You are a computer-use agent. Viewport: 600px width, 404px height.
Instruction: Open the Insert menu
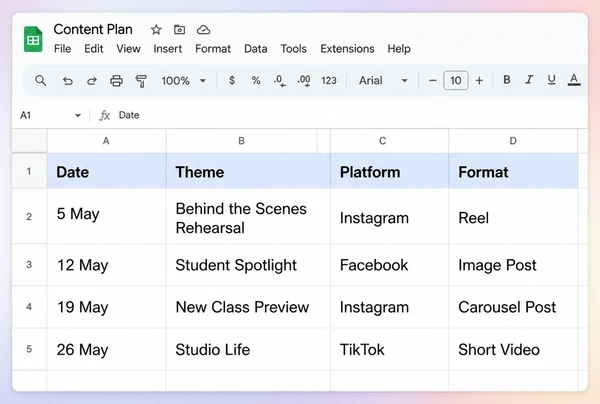[168, 49]
